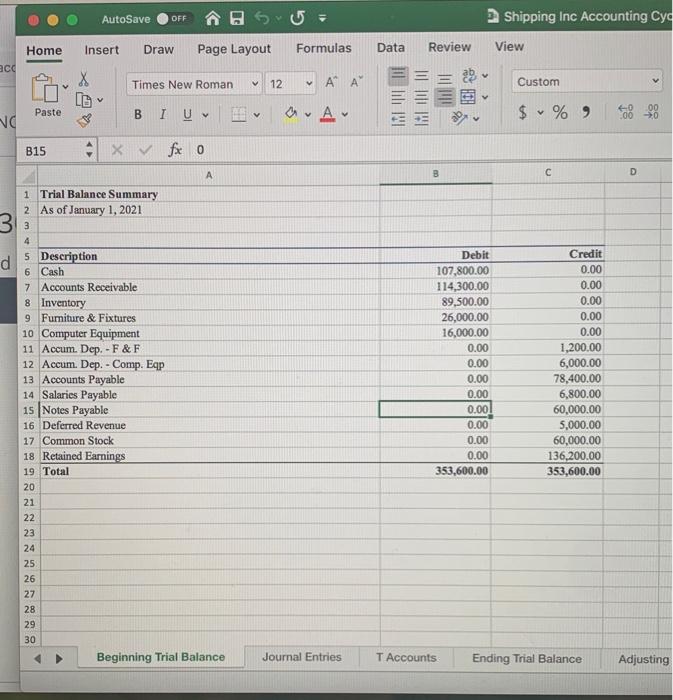Click Center text icon

point(421,97)
